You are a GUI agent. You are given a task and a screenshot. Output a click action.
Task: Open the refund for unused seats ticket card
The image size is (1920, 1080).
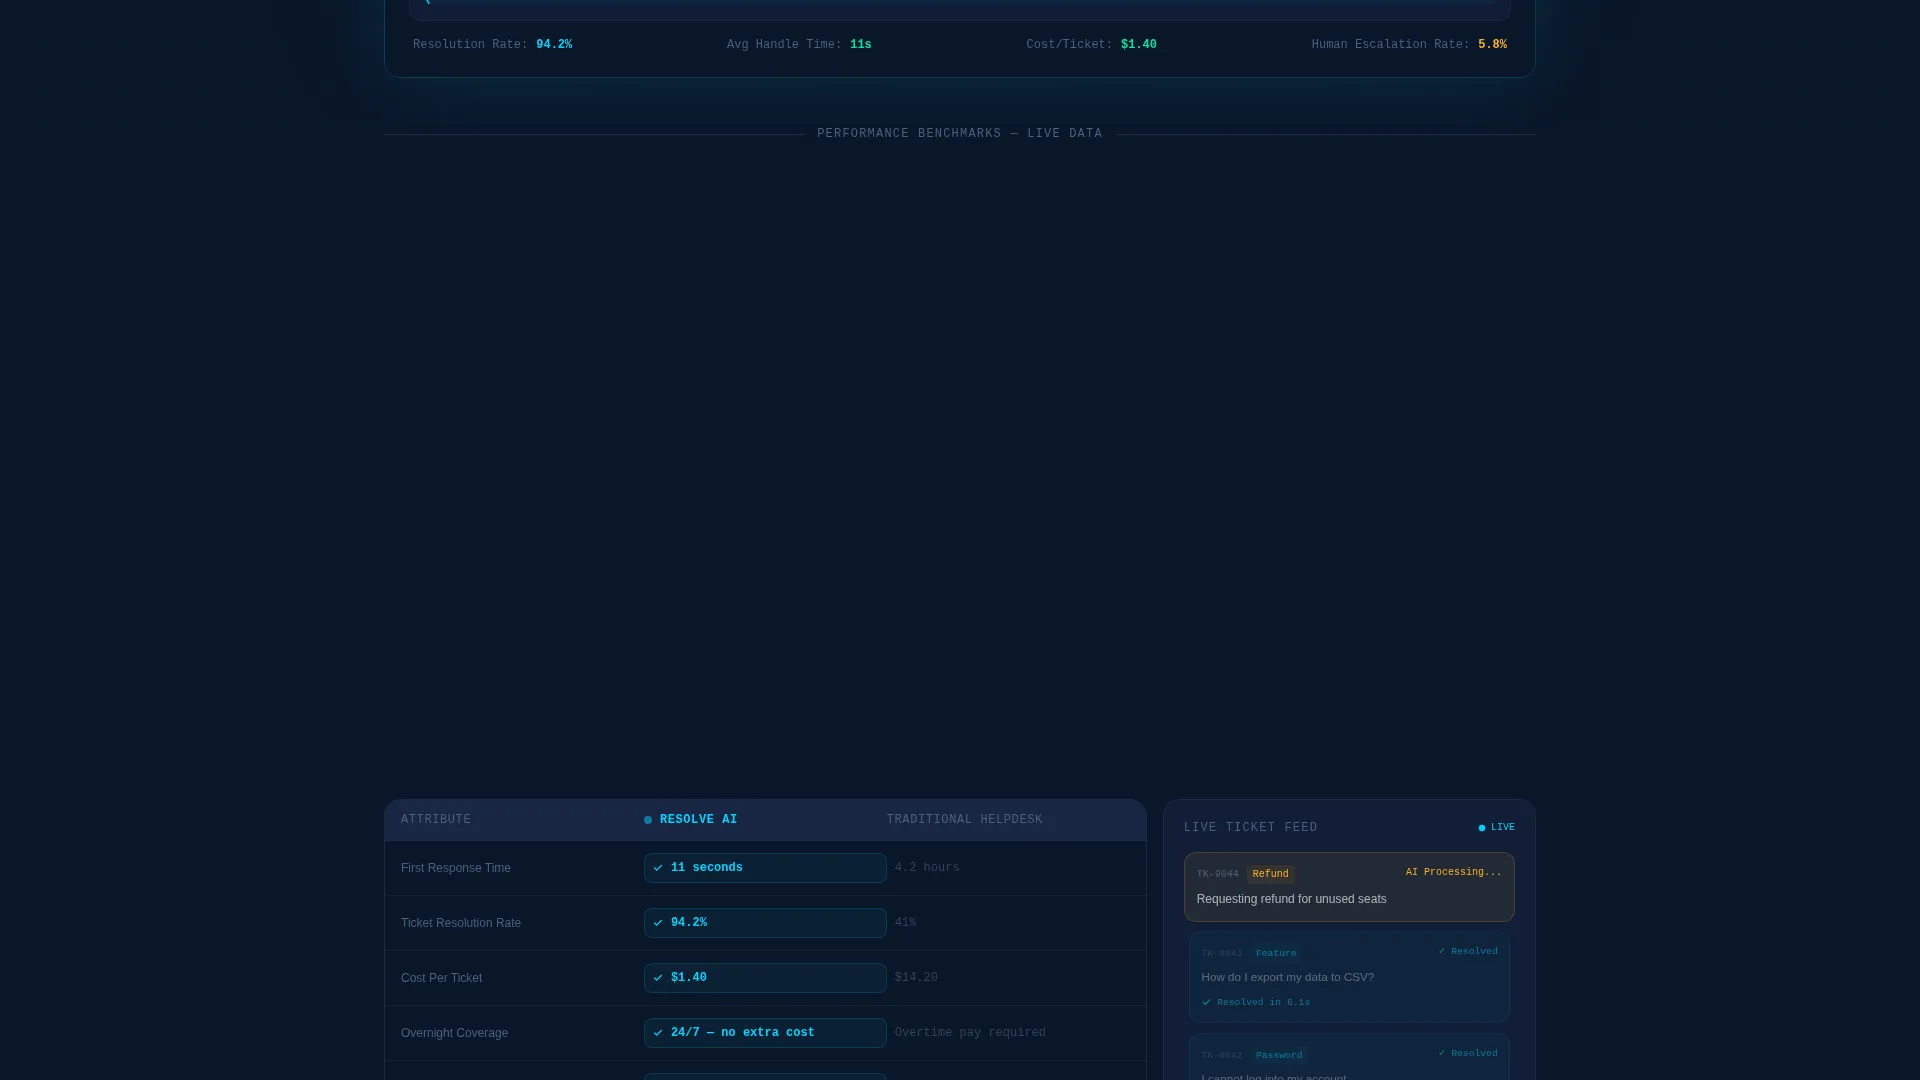coord(1349,887)
